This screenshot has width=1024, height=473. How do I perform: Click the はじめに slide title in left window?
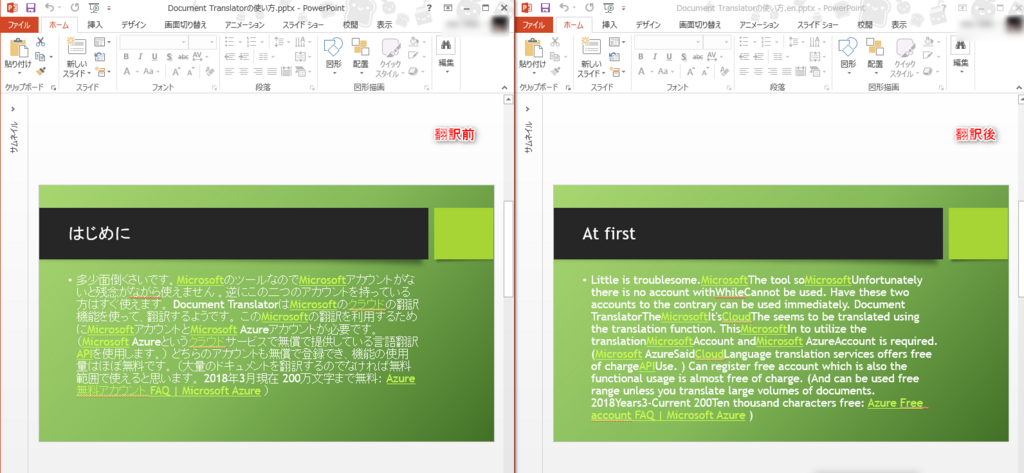(x=99, y=233)
